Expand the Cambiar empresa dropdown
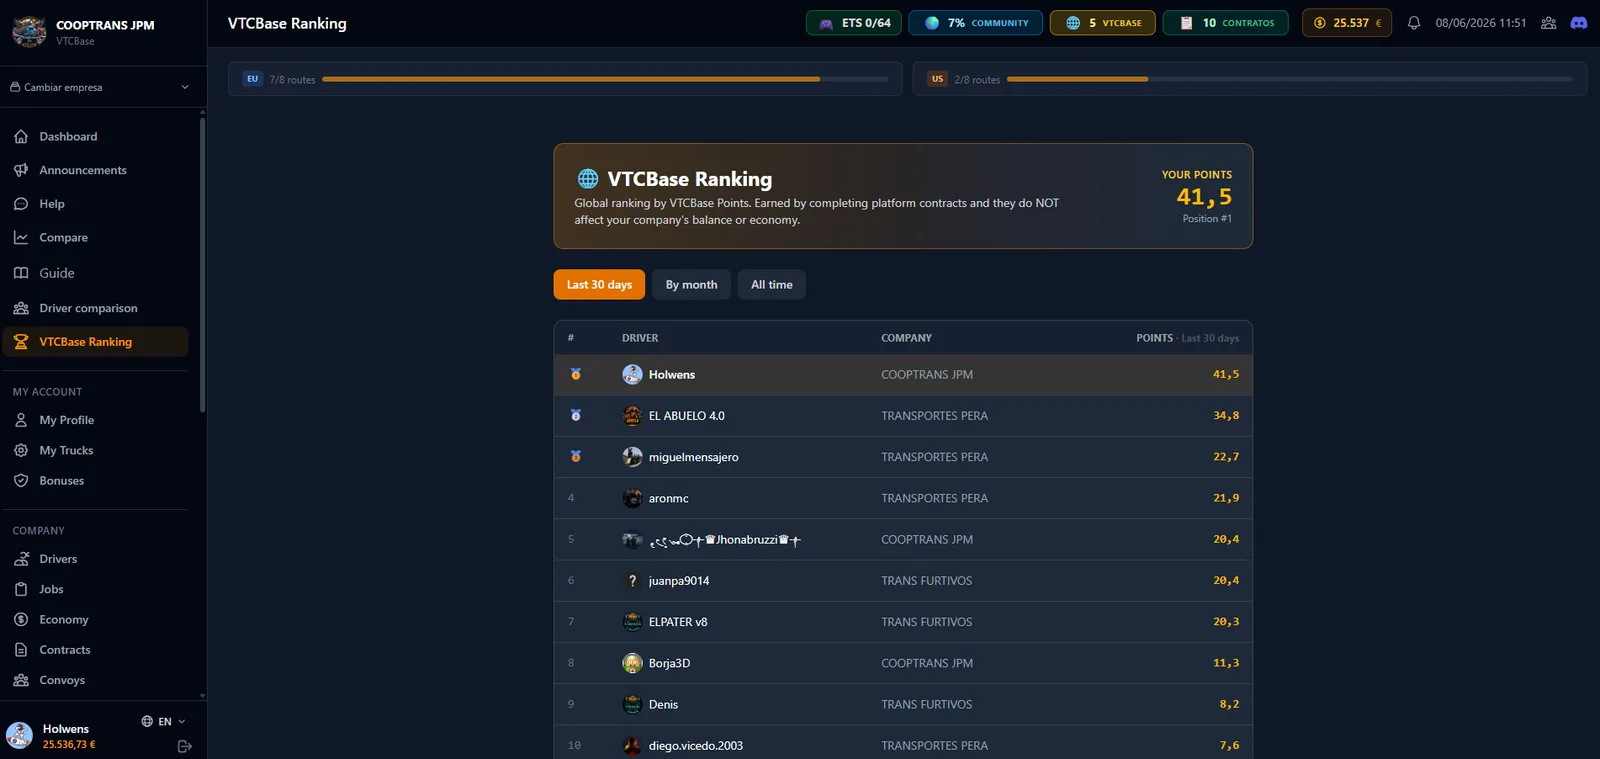Screen dimensions: 1600x759 pos(100,87)
